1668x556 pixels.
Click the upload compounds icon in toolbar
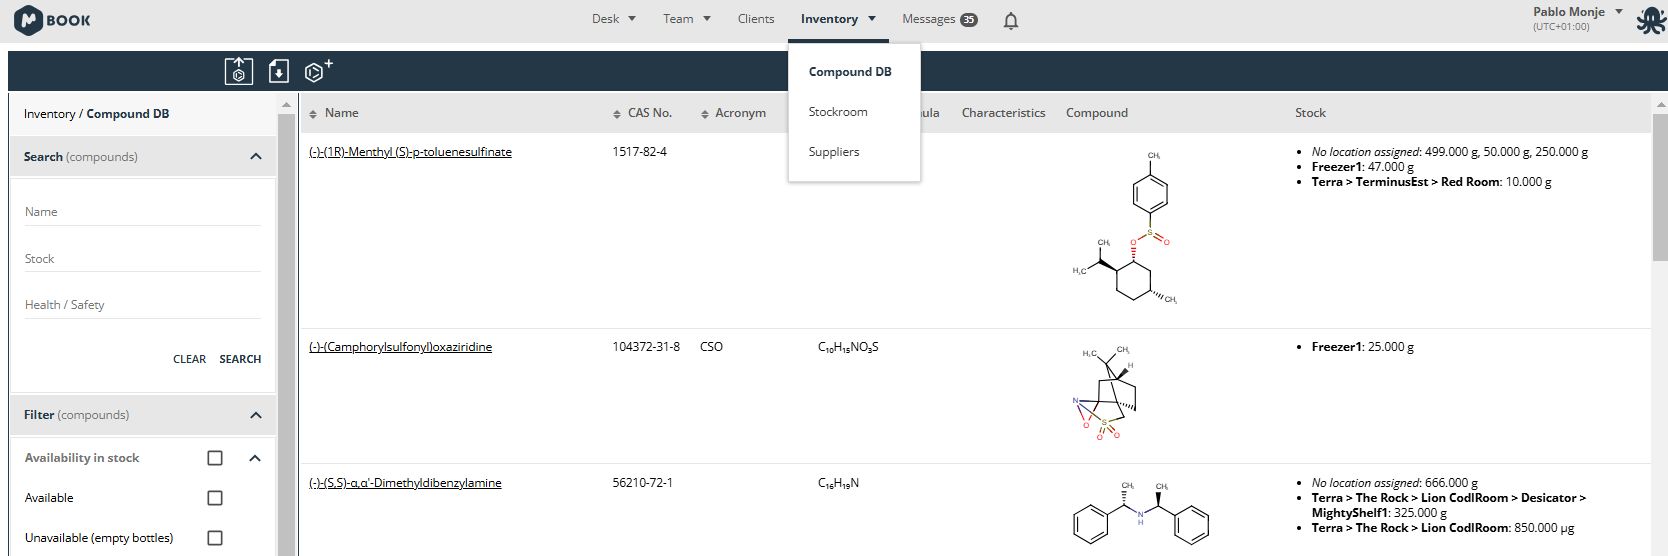tap(239, 71)
